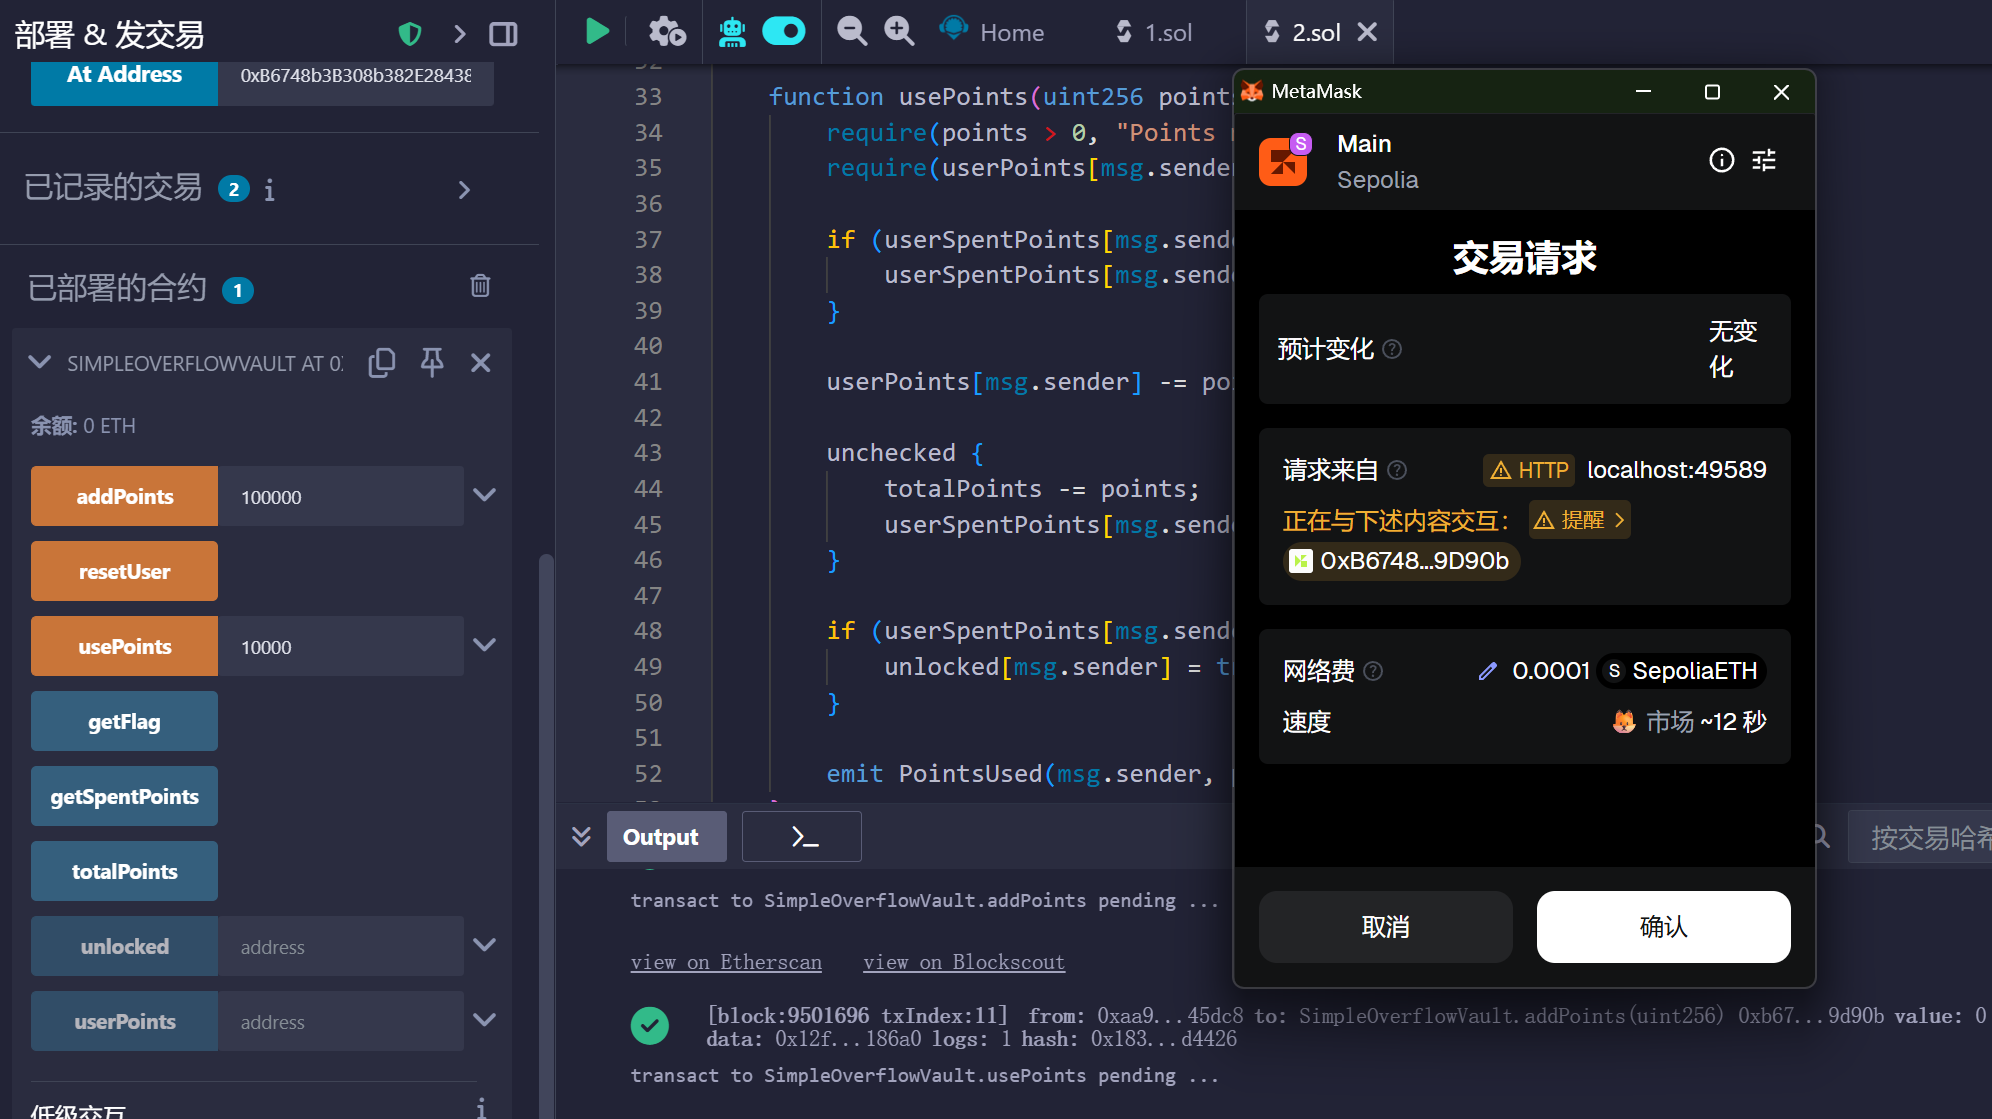Click the green Run script play icon

[x=597, y=32]
